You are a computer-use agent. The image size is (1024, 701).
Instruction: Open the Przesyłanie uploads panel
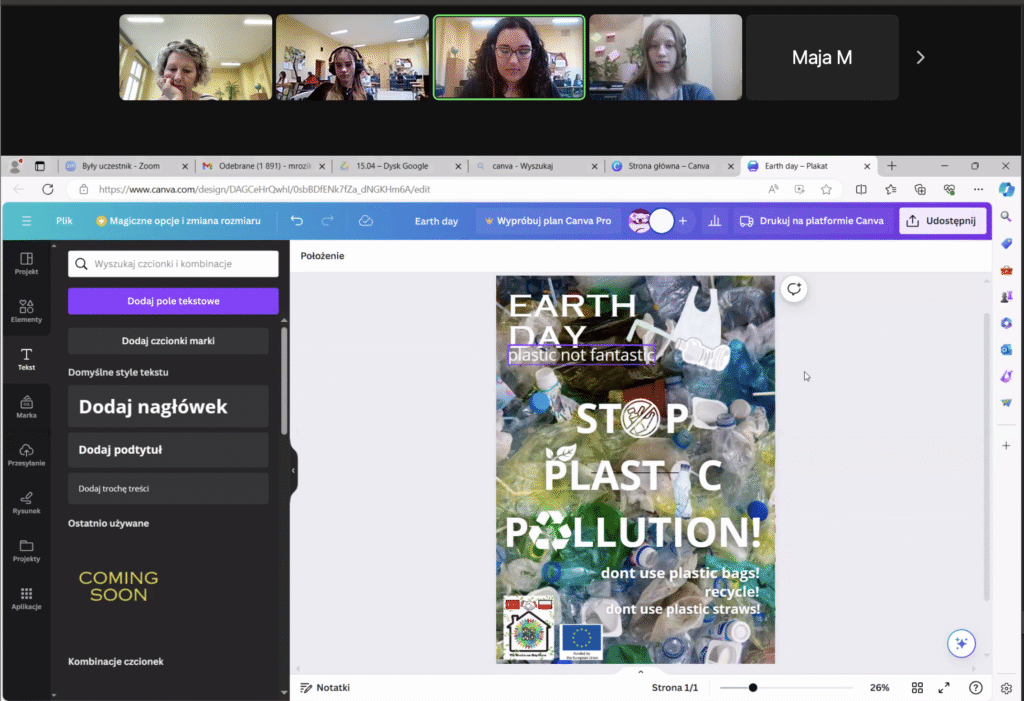[26, 455]
